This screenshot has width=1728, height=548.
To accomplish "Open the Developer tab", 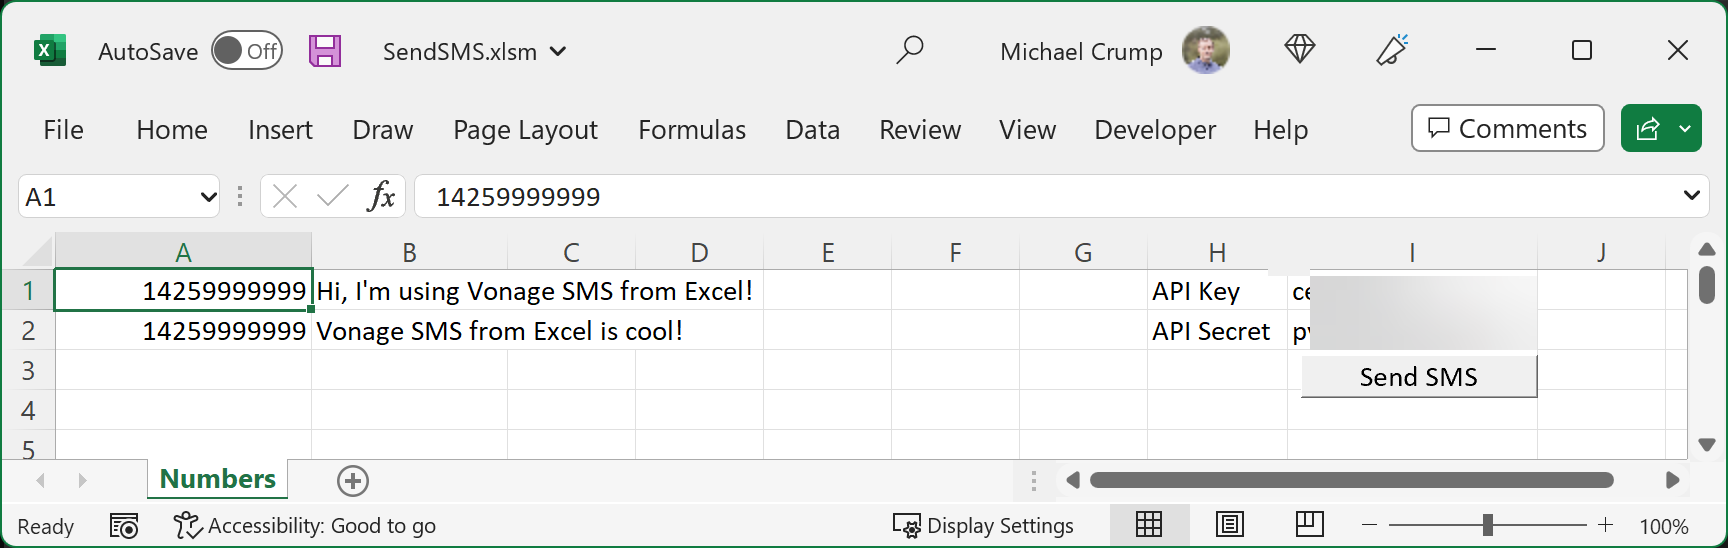I will click(x=1155, y=130).
